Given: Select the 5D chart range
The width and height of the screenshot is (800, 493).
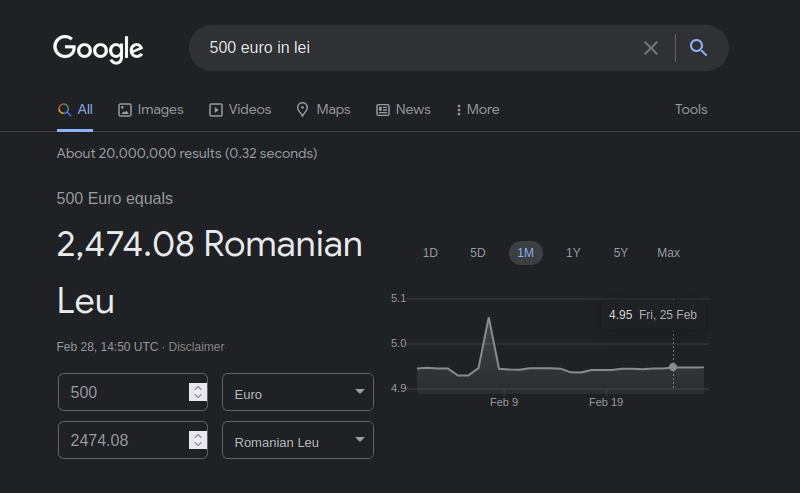Looking at the screenshot, I should (x=478, y=253).
